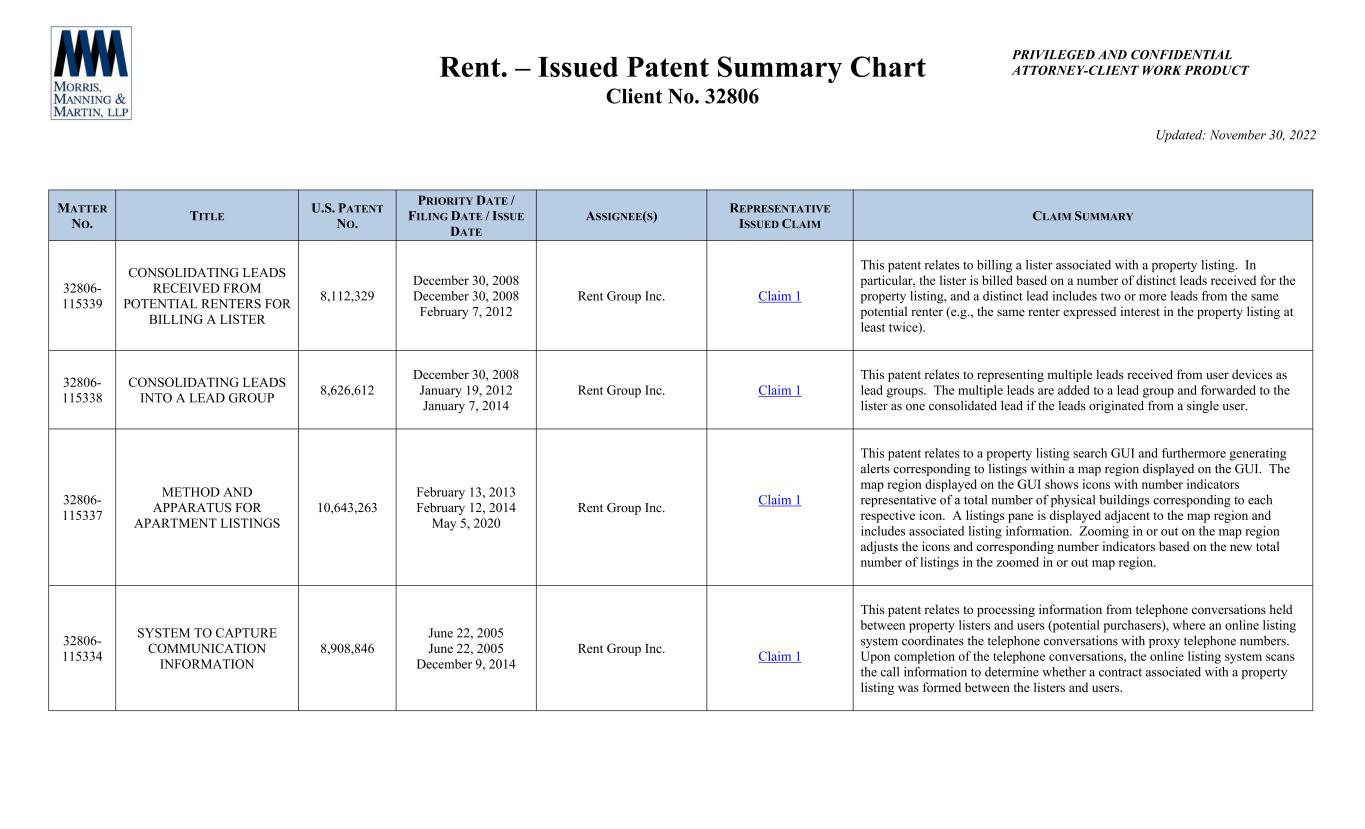Select the Assignee(s) column header
Screen dimensions: 1365x829
[621, 216]
